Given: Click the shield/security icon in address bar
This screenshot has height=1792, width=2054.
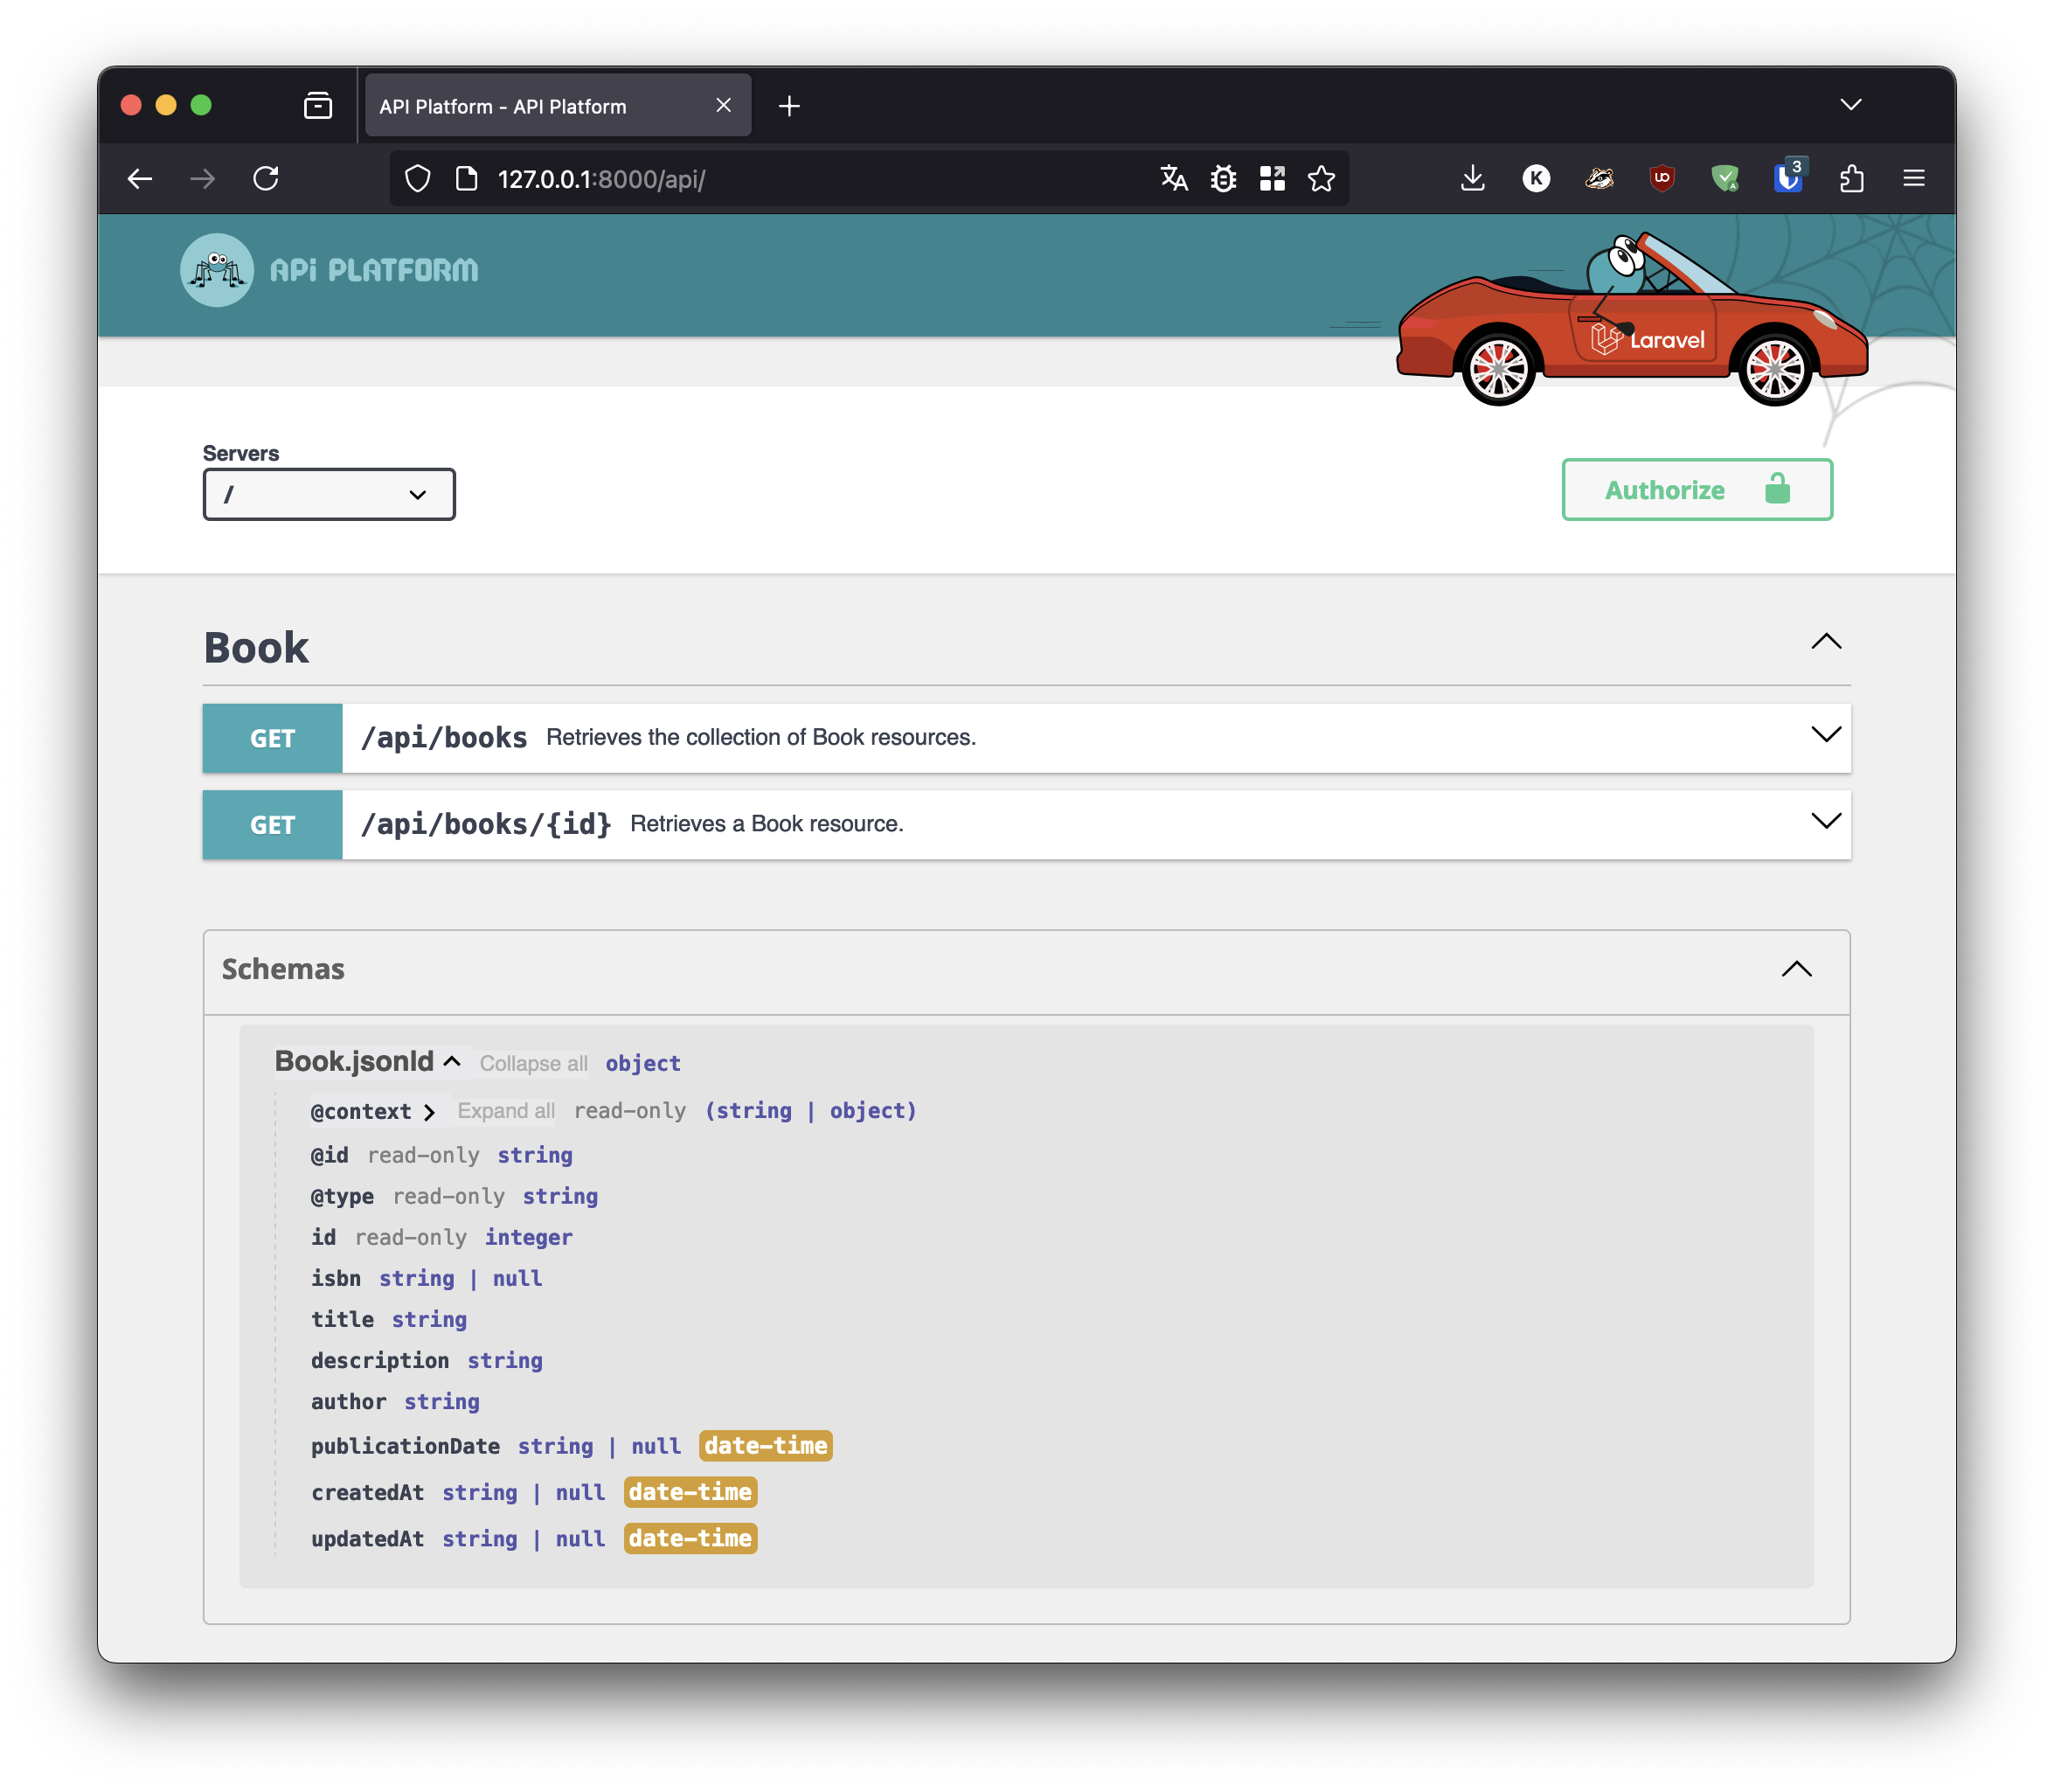Looking at the screenshot, I should pos(416,178).
